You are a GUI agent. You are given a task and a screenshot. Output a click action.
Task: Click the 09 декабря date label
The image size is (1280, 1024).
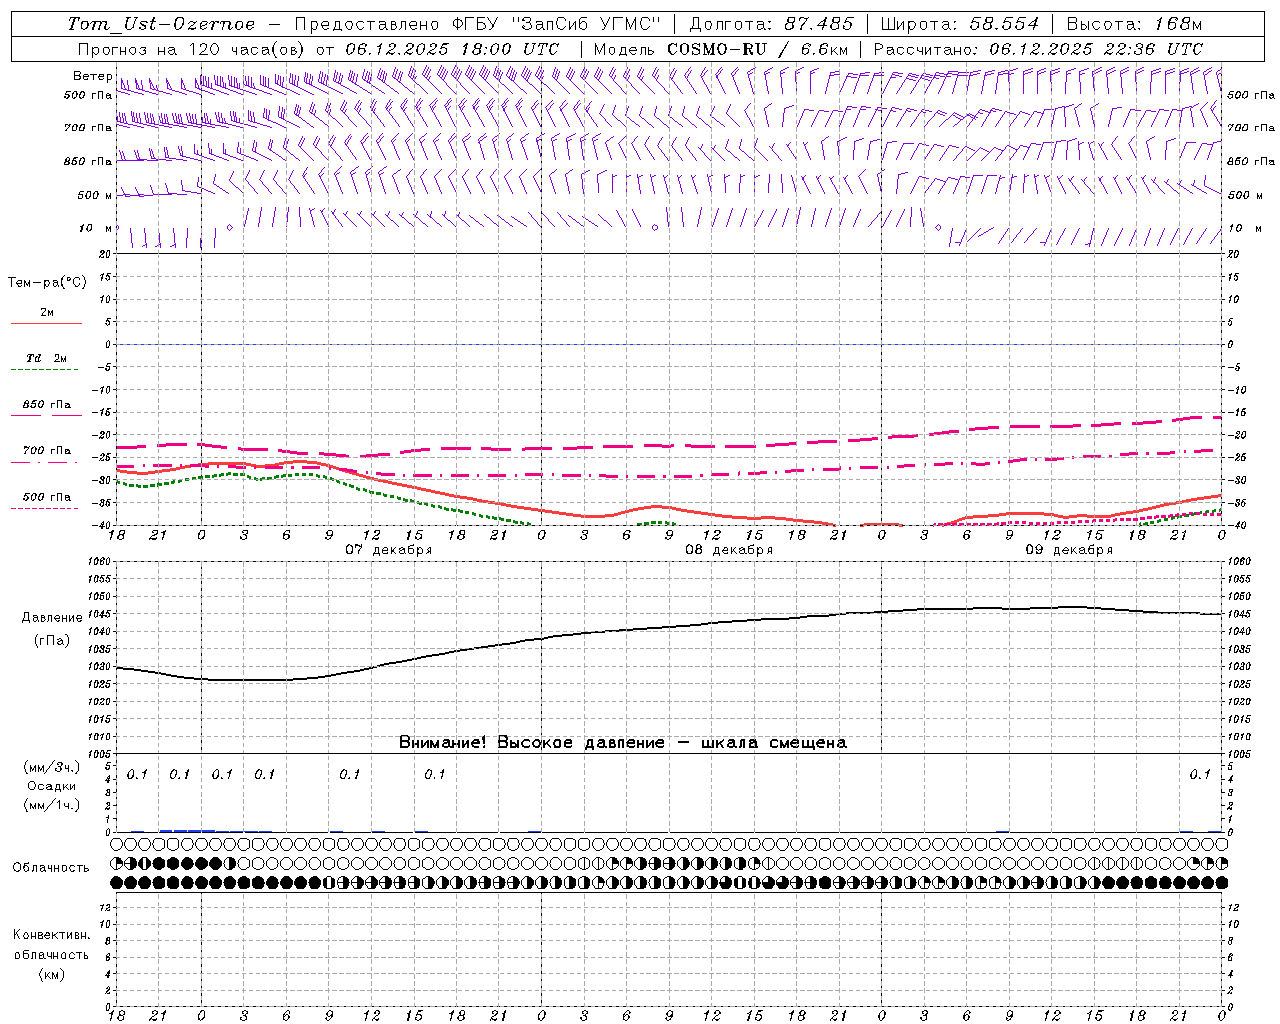(1069, 550)
